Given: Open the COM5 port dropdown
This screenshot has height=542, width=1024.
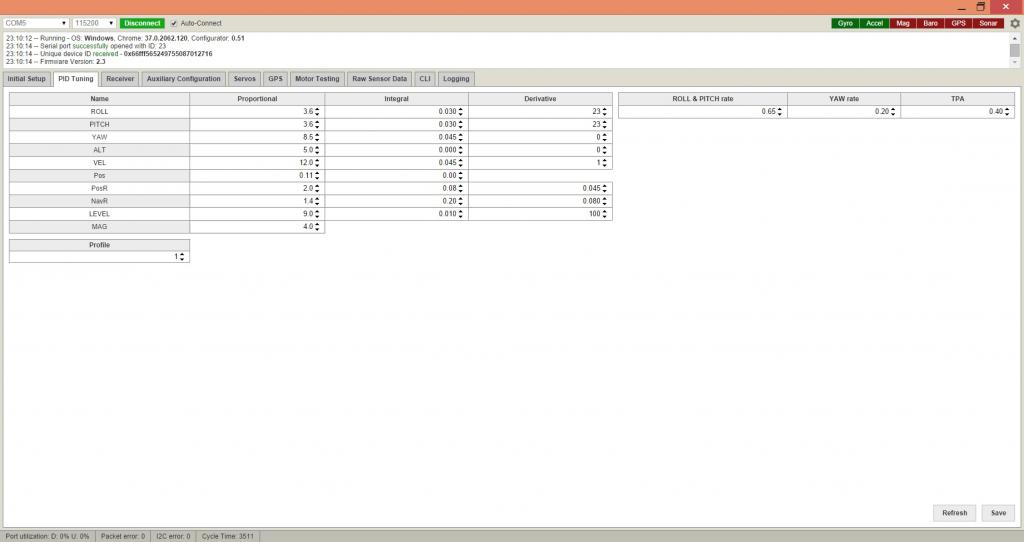Looking at the screenshot, I should click(x=36, y=23).
